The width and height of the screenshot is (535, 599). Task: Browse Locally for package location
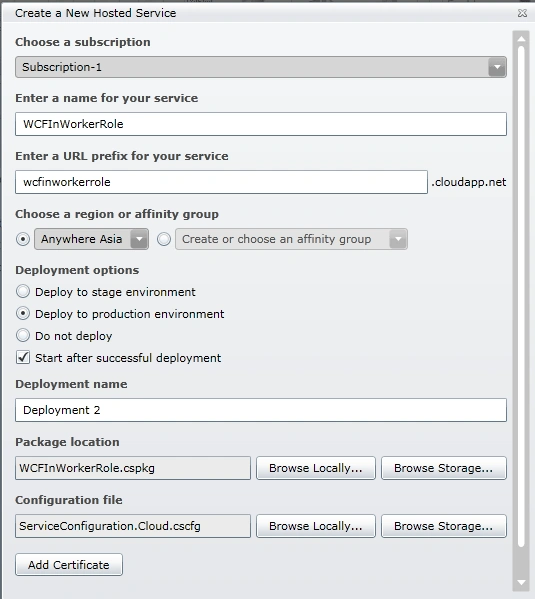pyautogui.click(x=316, y=468)
